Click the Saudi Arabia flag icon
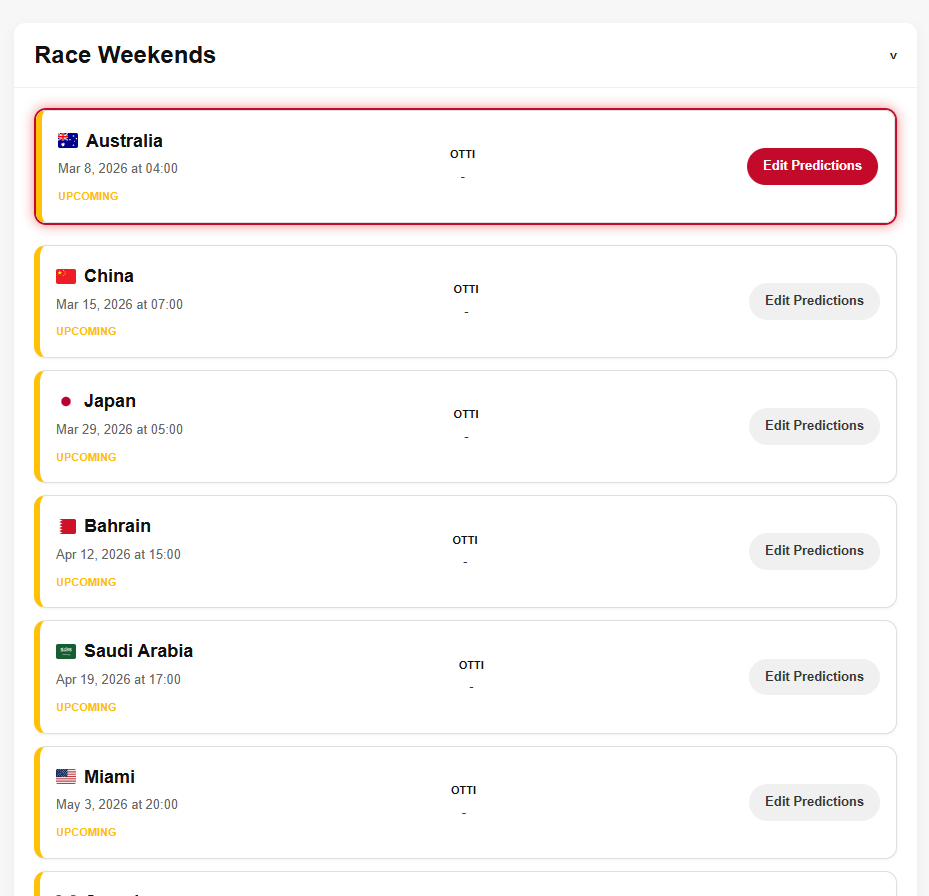This screenshot has height=896, width=929. pyautogui.click(x=66, y=651)
